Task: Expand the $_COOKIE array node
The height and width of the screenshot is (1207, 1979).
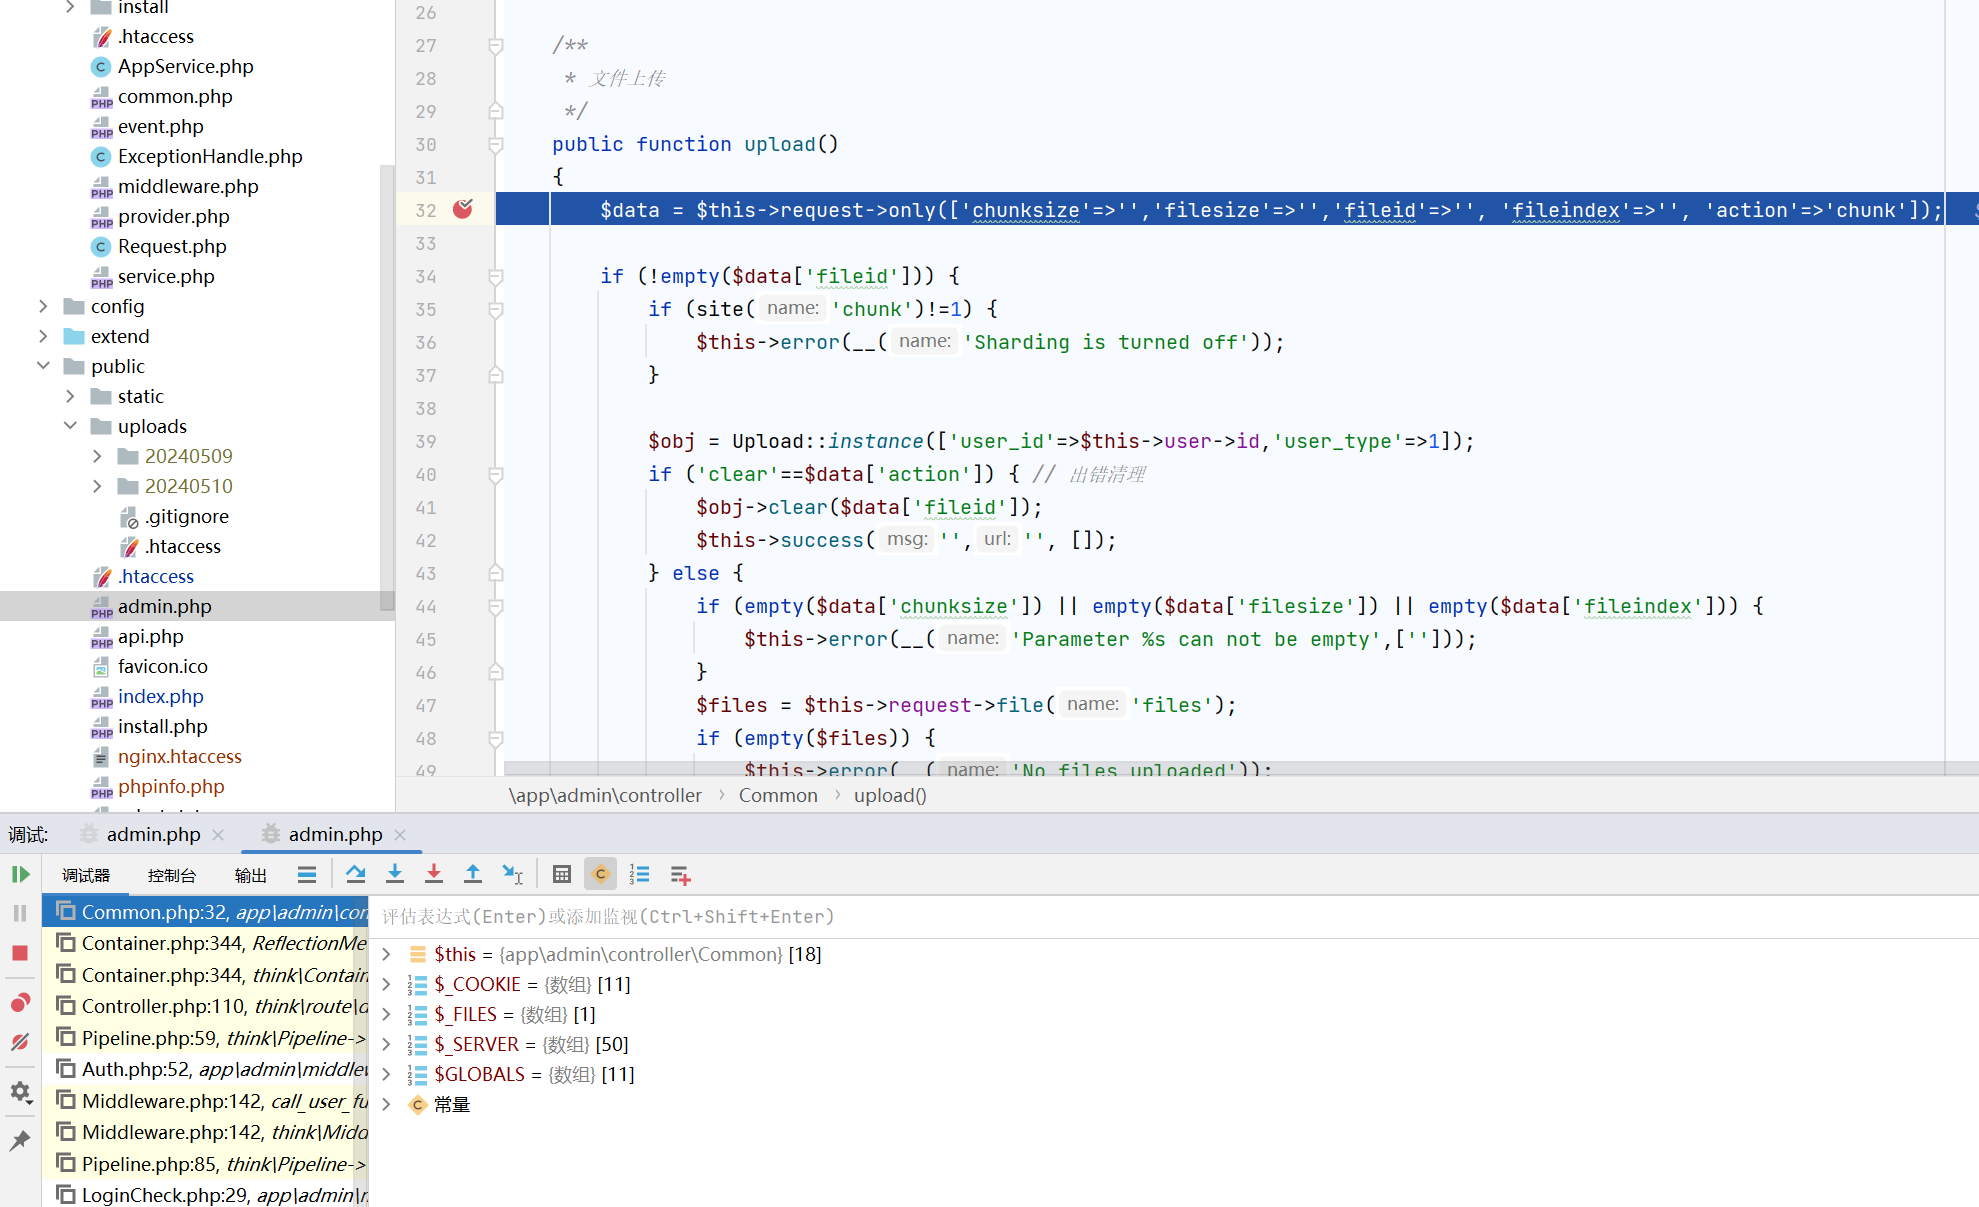Action: 387,984
